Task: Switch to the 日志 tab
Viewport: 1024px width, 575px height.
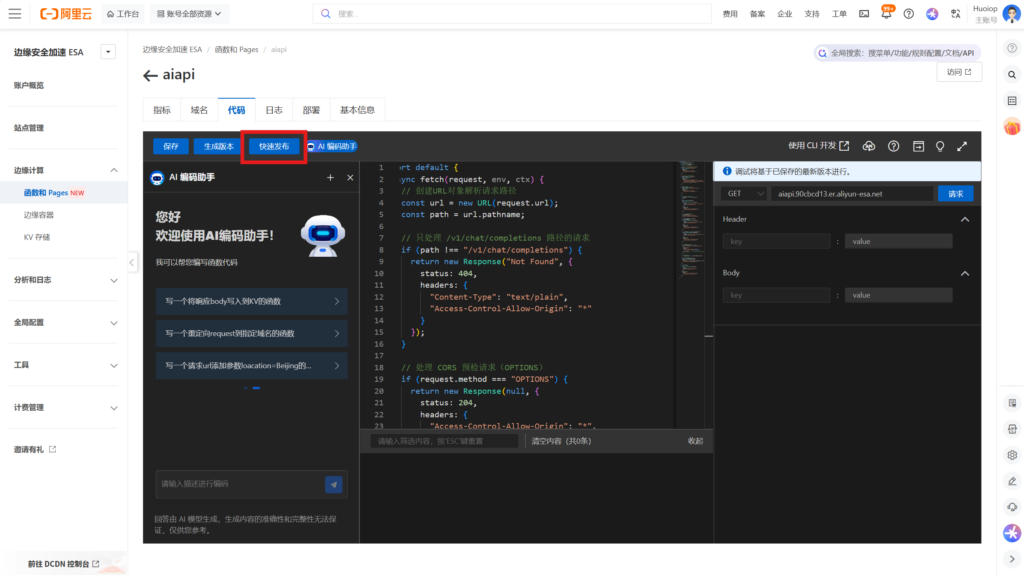Action: [x=273, y=110]
